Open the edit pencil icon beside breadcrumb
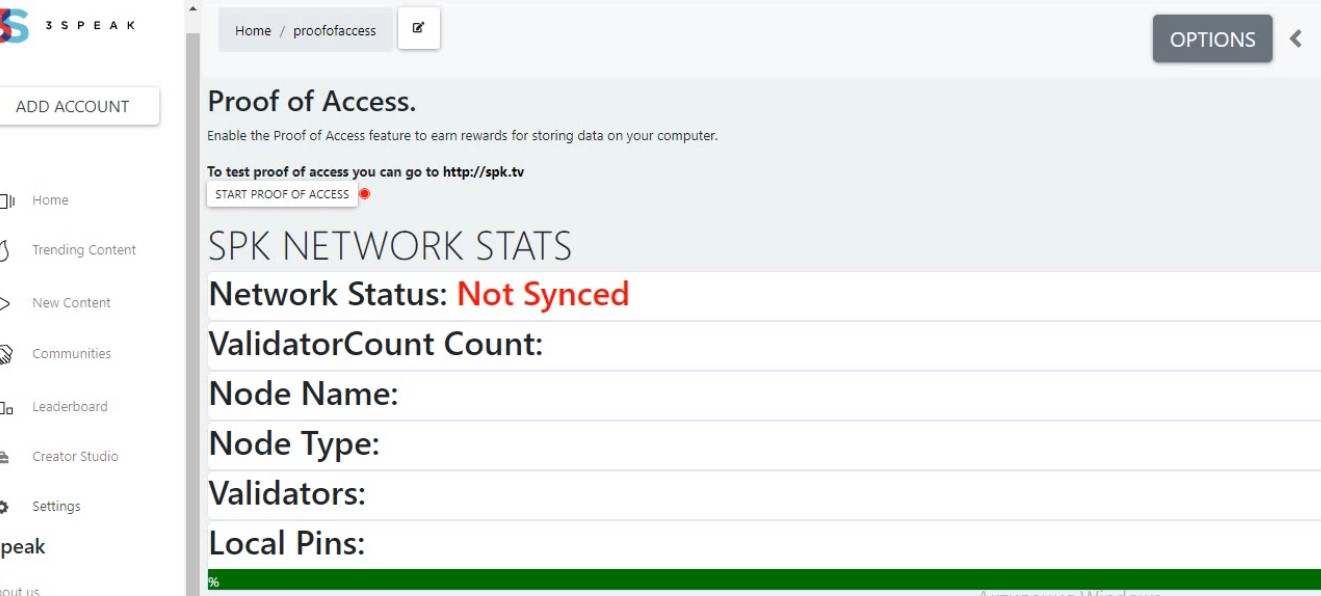Screen dimensions: 1321x596 coord(419,28)
